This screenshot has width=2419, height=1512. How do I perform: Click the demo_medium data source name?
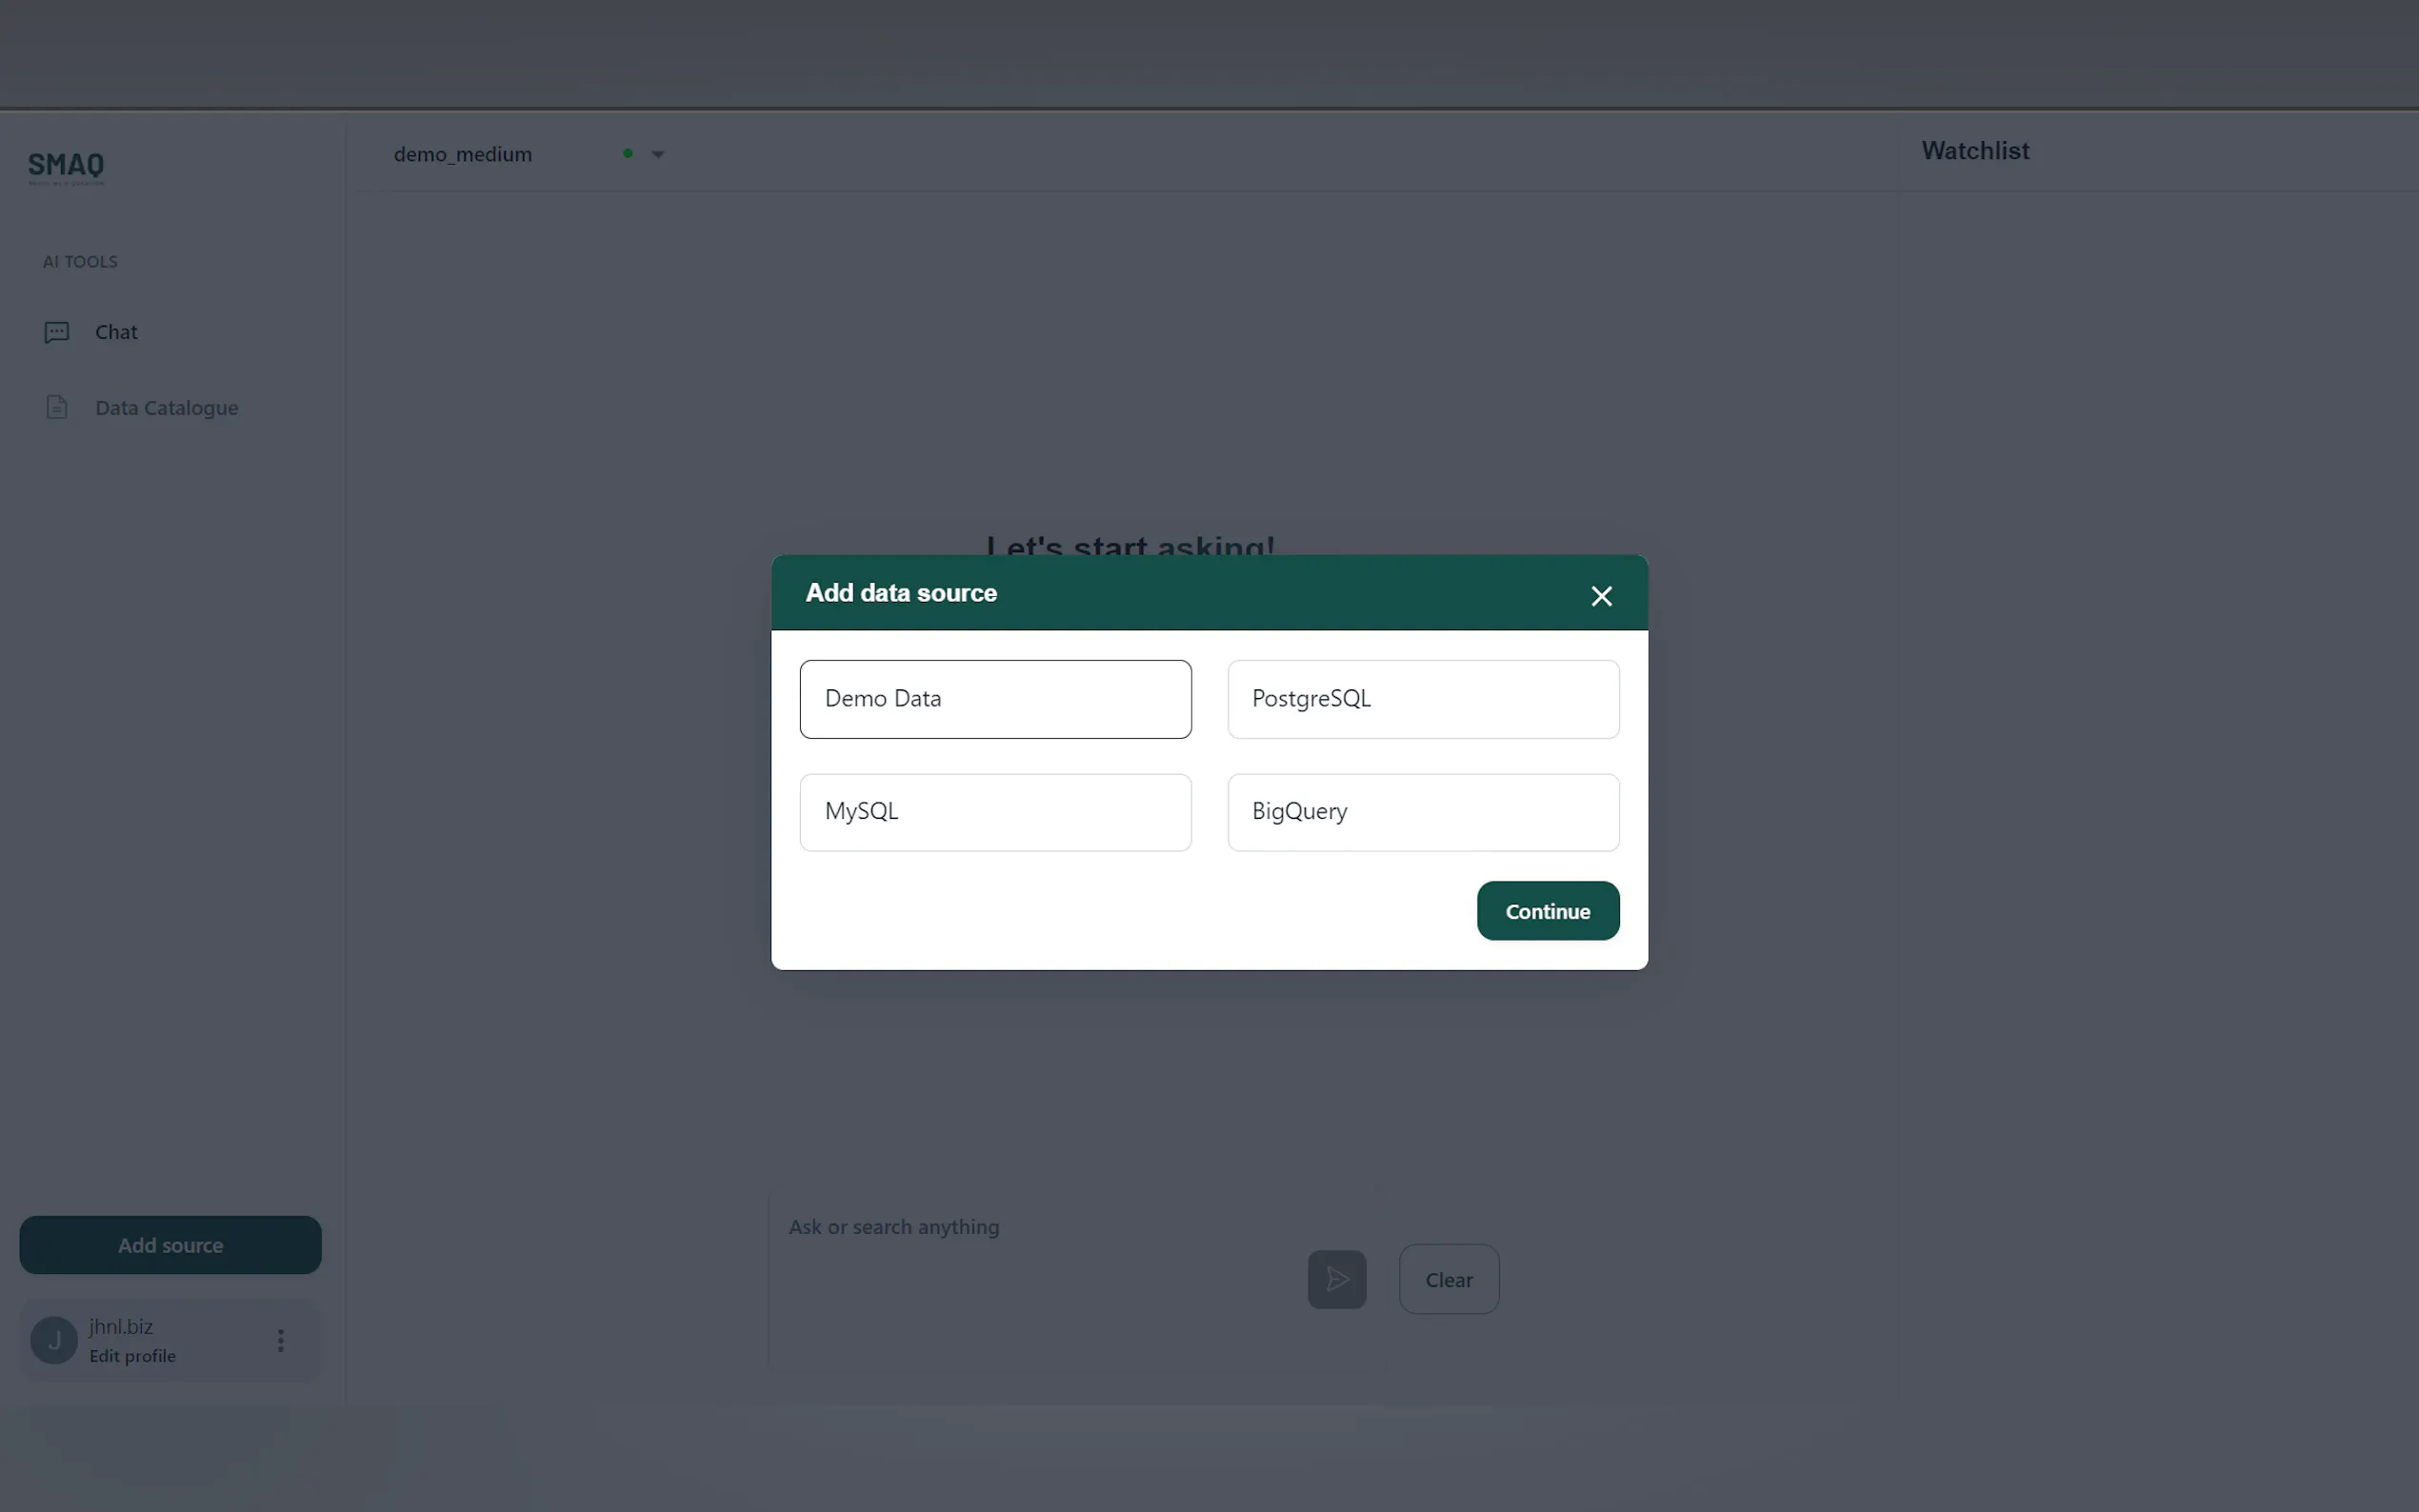click(463, 155)
